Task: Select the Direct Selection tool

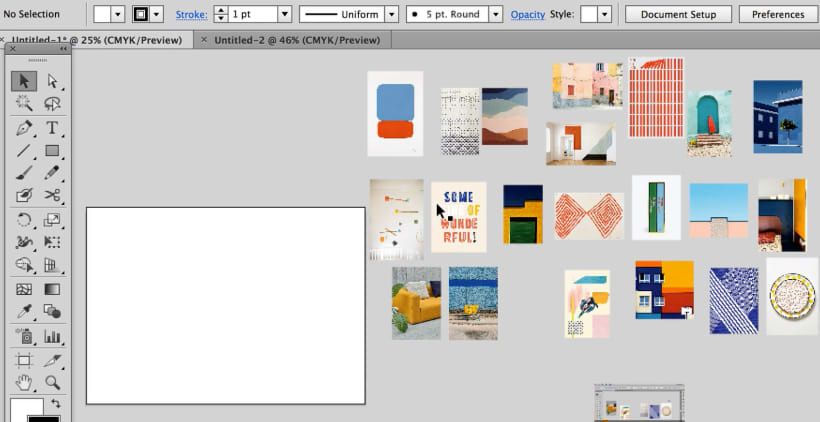Action: [x=52, y=81]
